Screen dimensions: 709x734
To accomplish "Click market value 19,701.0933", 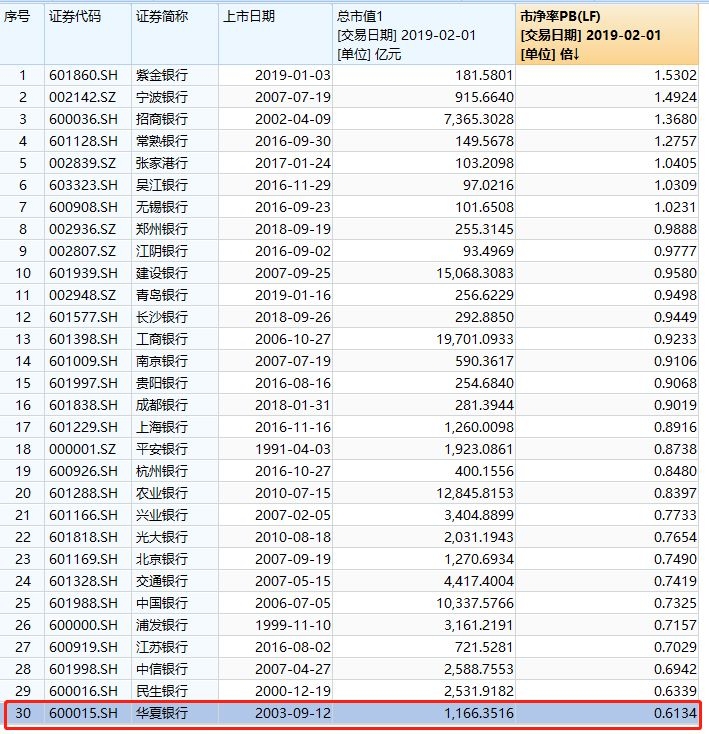I will click(x=475, y=339).
